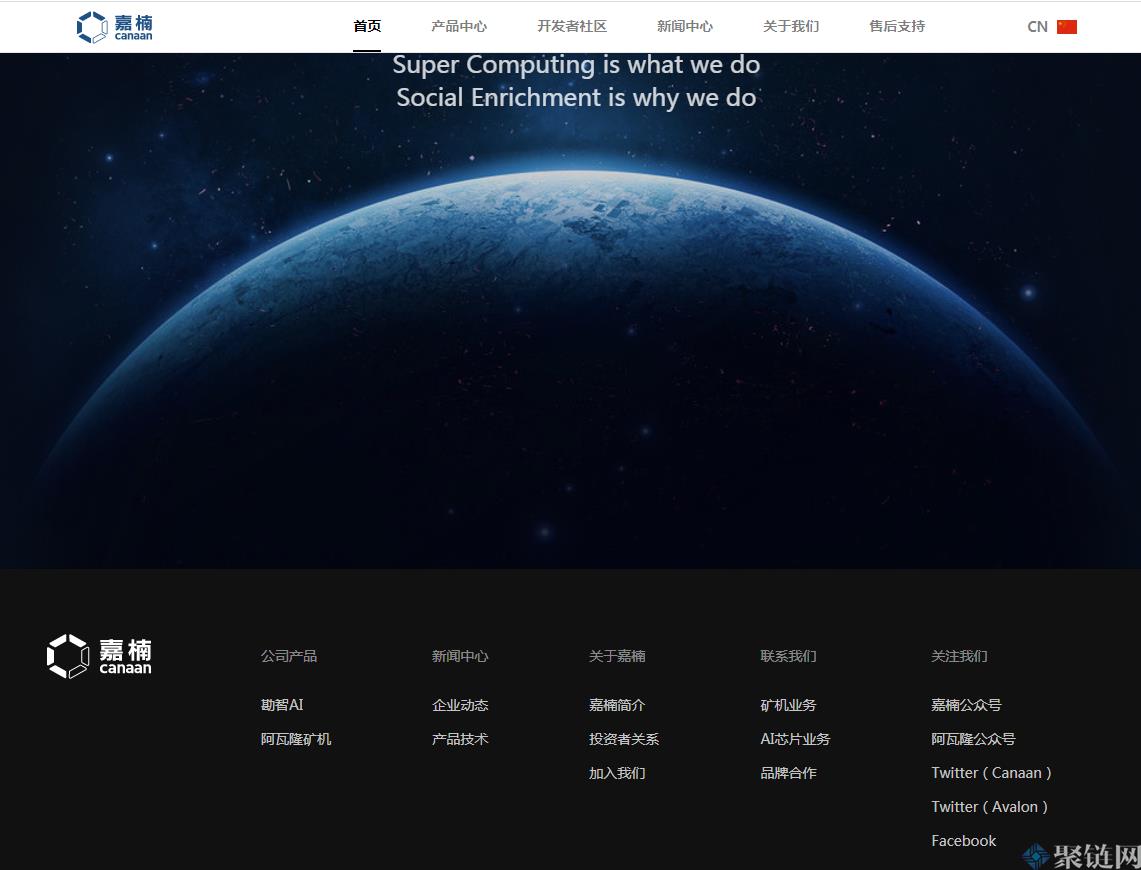Open the AI芯片业务 contact link
Image resolution: width=1141 pixels, height=870 pixels.
point(795,739)
